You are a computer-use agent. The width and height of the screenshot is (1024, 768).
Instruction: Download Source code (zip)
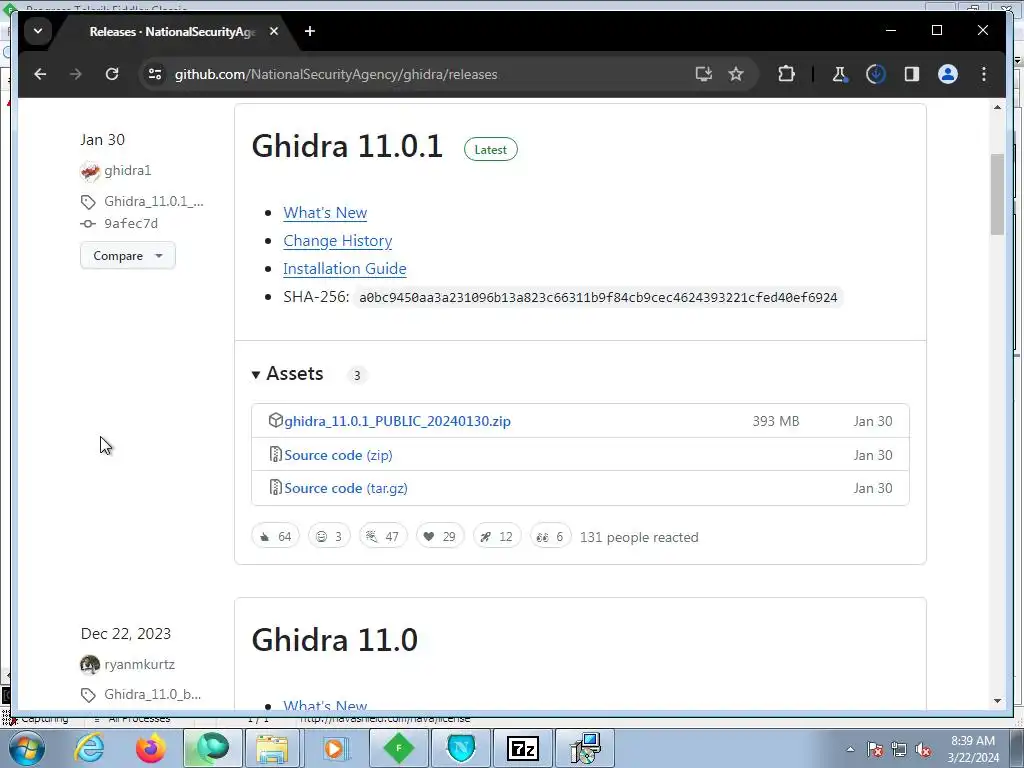[338, 455]
